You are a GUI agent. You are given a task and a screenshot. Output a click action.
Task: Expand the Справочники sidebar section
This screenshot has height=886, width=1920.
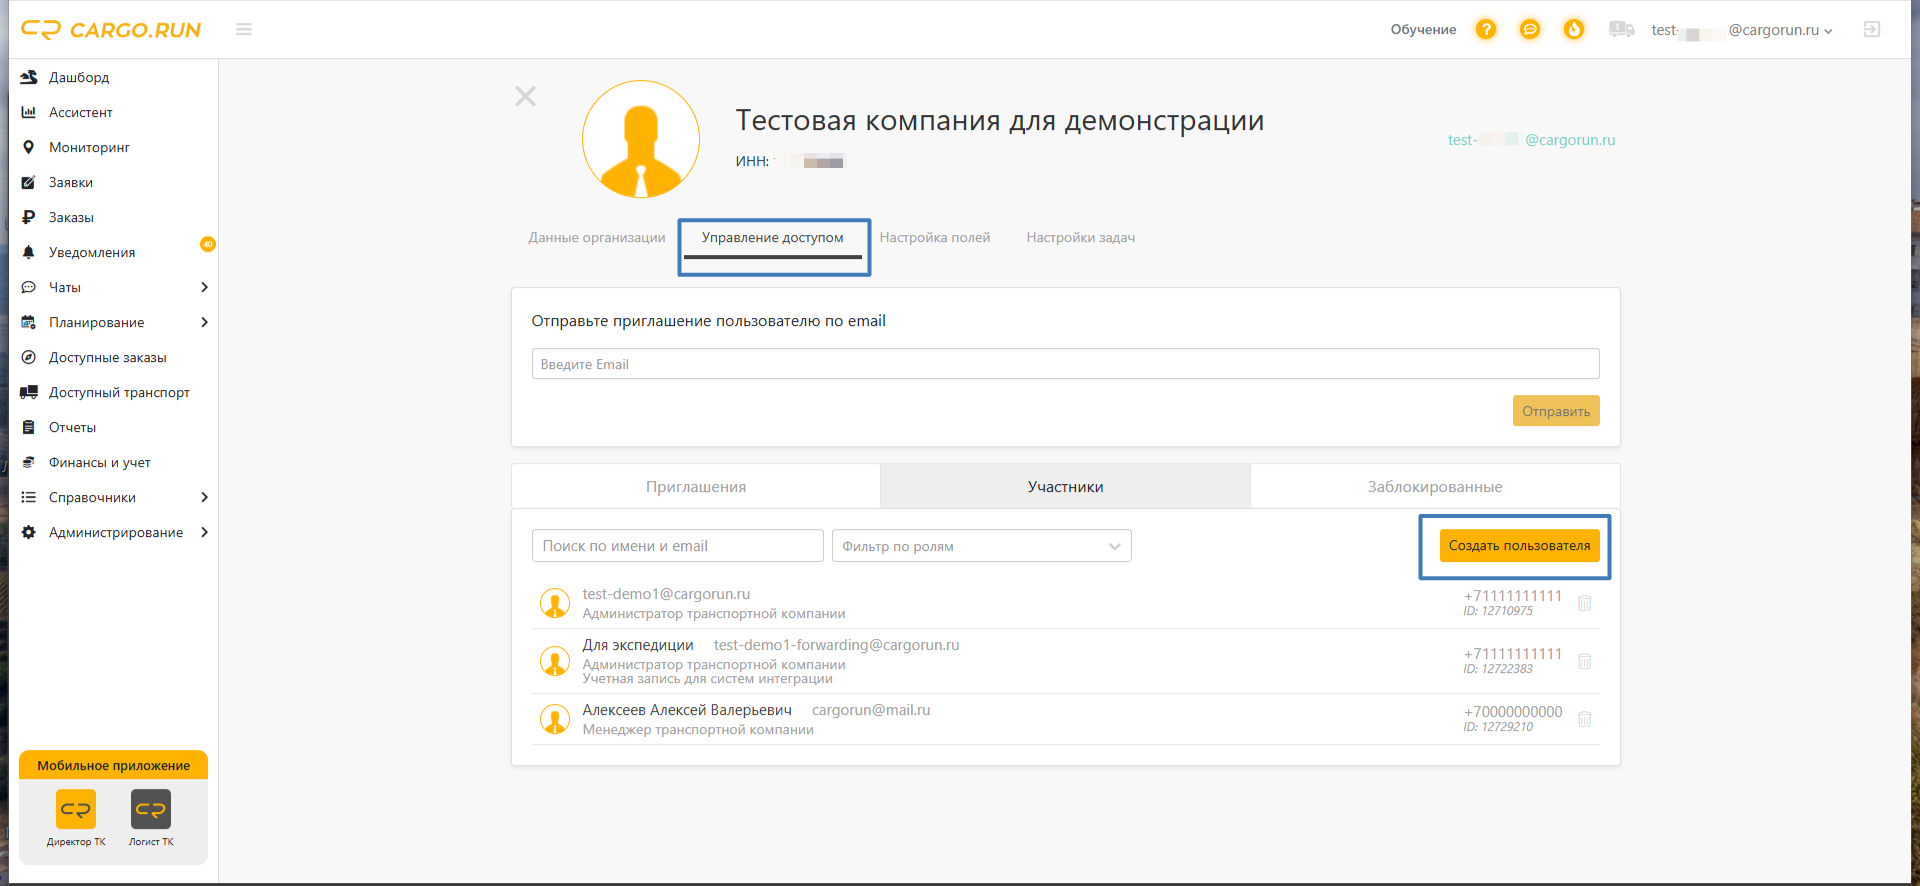pyautogui.click(x=115, y=498)
